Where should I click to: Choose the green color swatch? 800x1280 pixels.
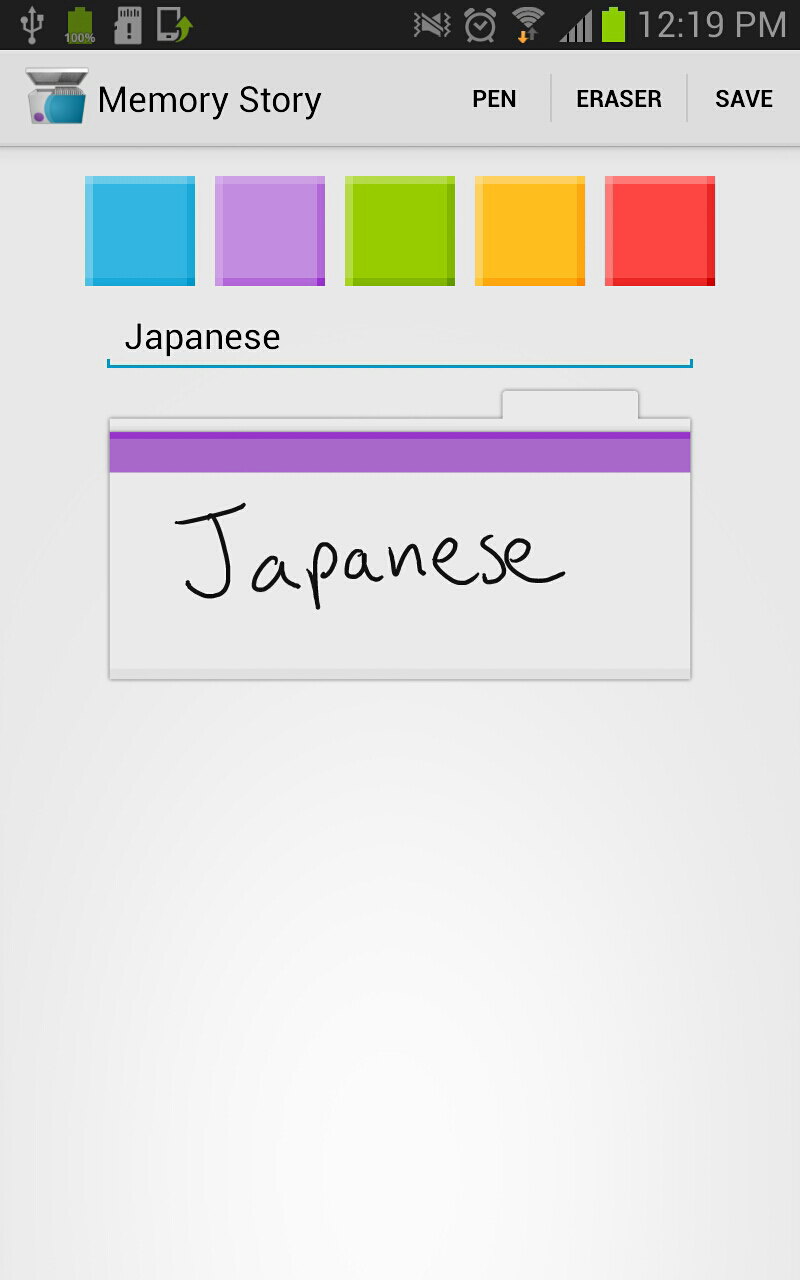400,231
